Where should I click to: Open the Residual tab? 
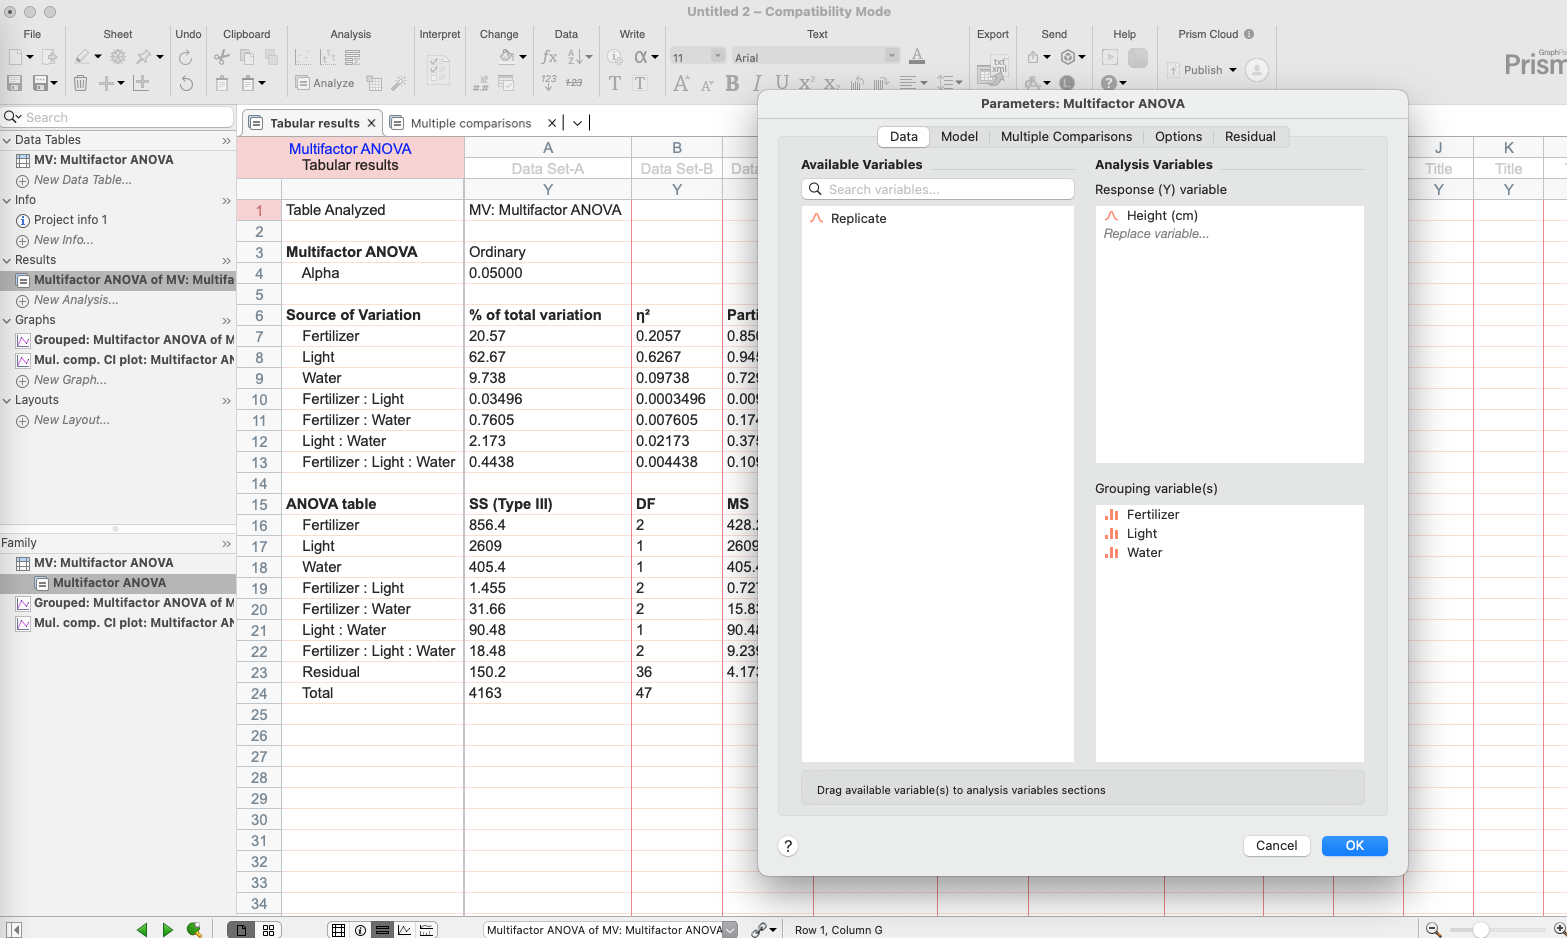click(x=1249, y=137)
